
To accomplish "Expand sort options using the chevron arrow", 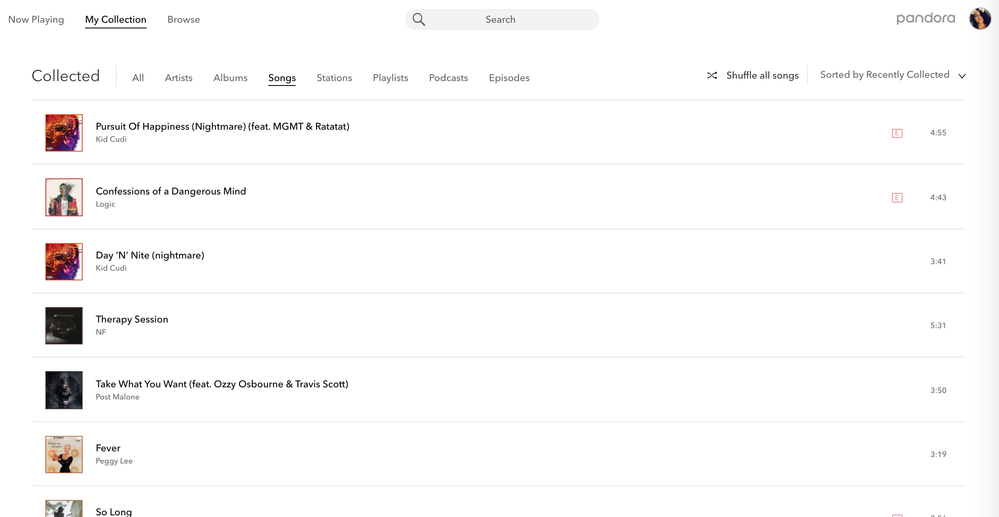I will tap(962, 76).
